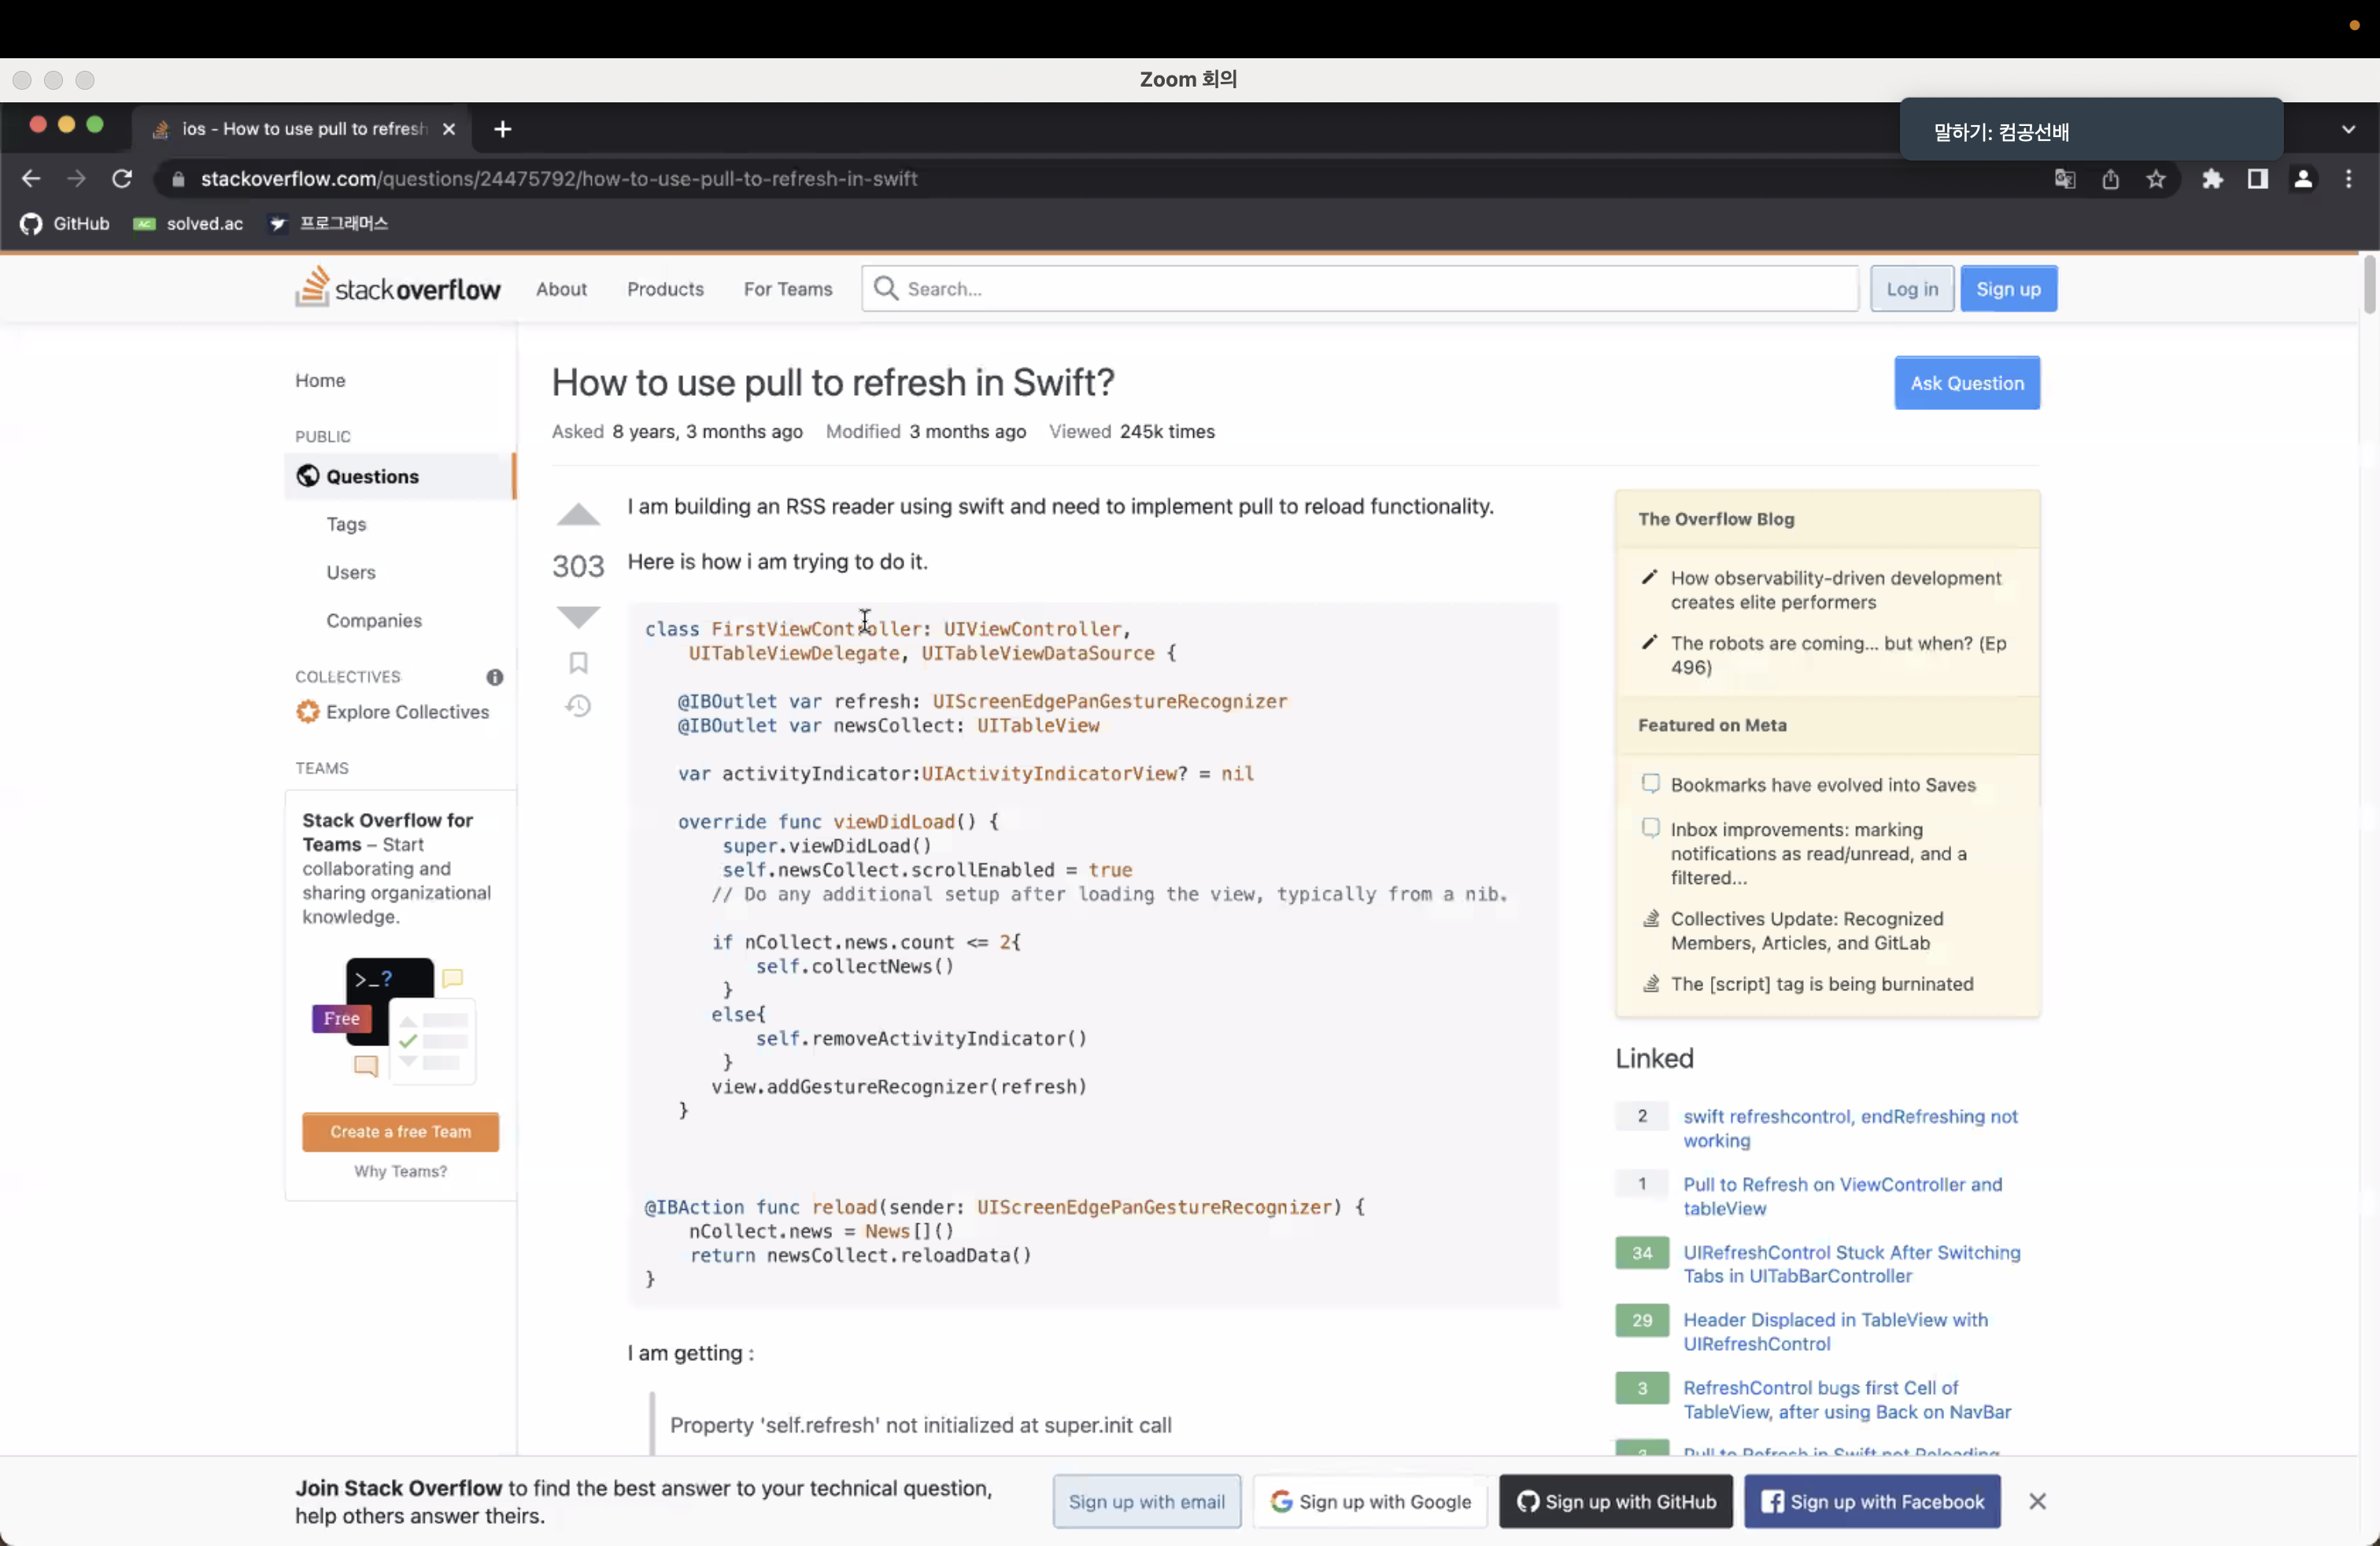Click Sign up with GitHub button
This screenshot has height=1546, width=2380.
tap(1615, 1501)
